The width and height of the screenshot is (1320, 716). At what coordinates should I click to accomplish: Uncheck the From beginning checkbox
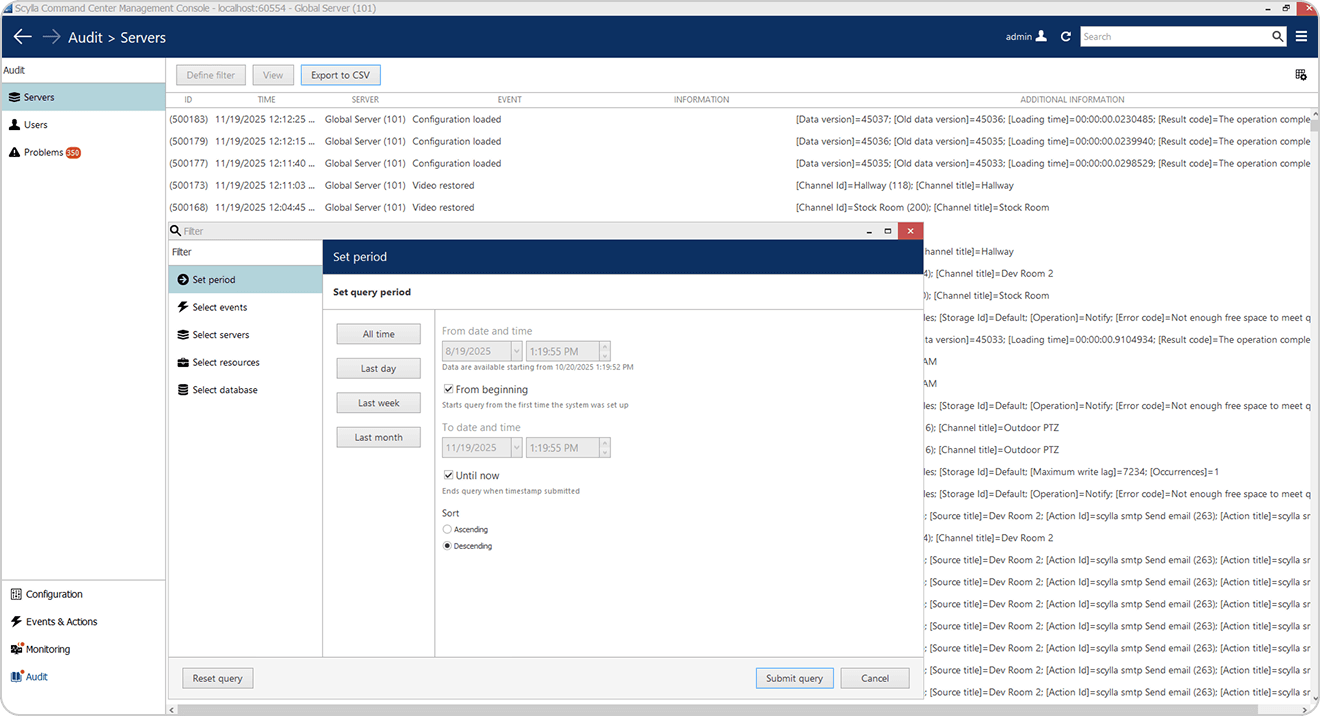point(449,389)
